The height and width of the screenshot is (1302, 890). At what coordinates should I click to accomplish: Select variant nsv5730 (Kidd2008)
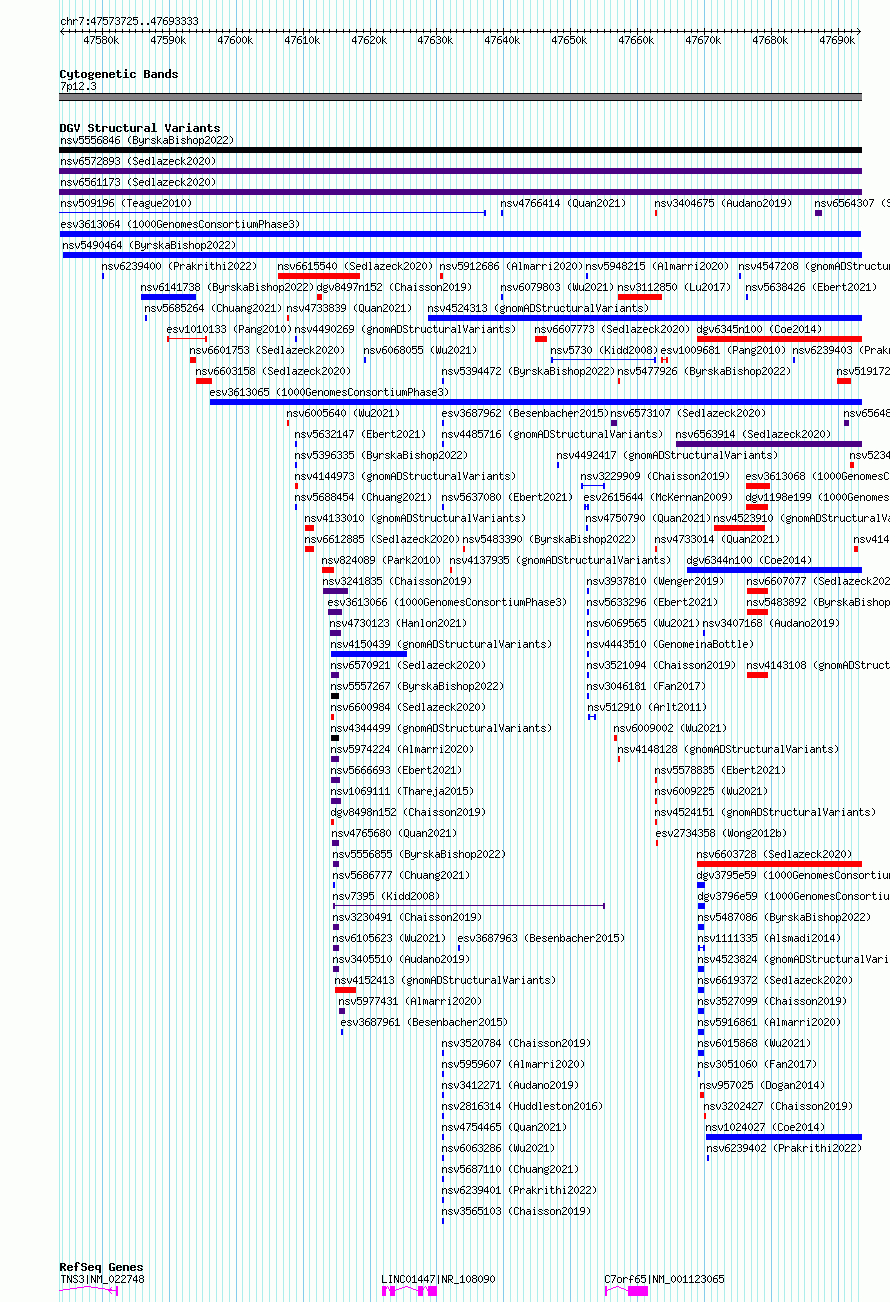(604, 350)
